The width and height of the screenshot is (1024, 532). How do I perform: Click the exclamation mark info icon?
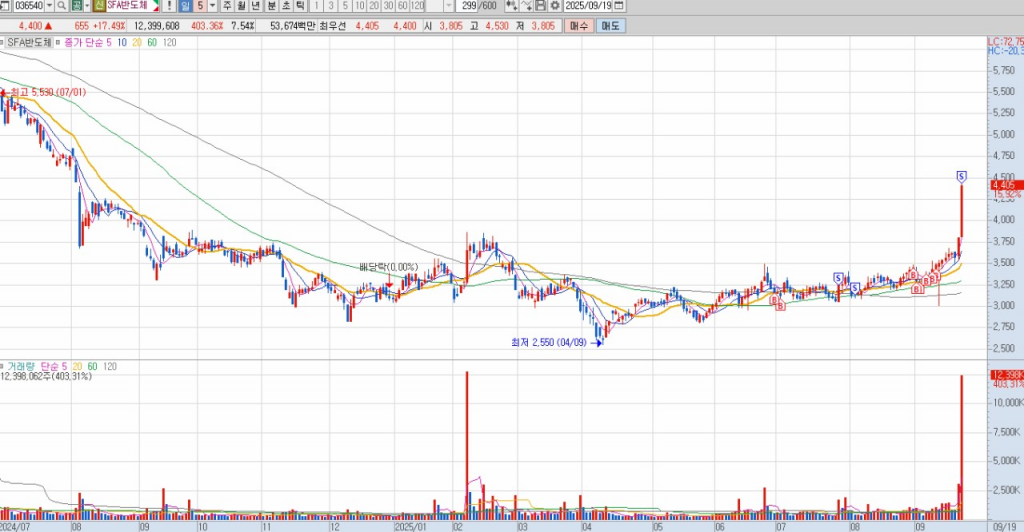coord(169,6)
